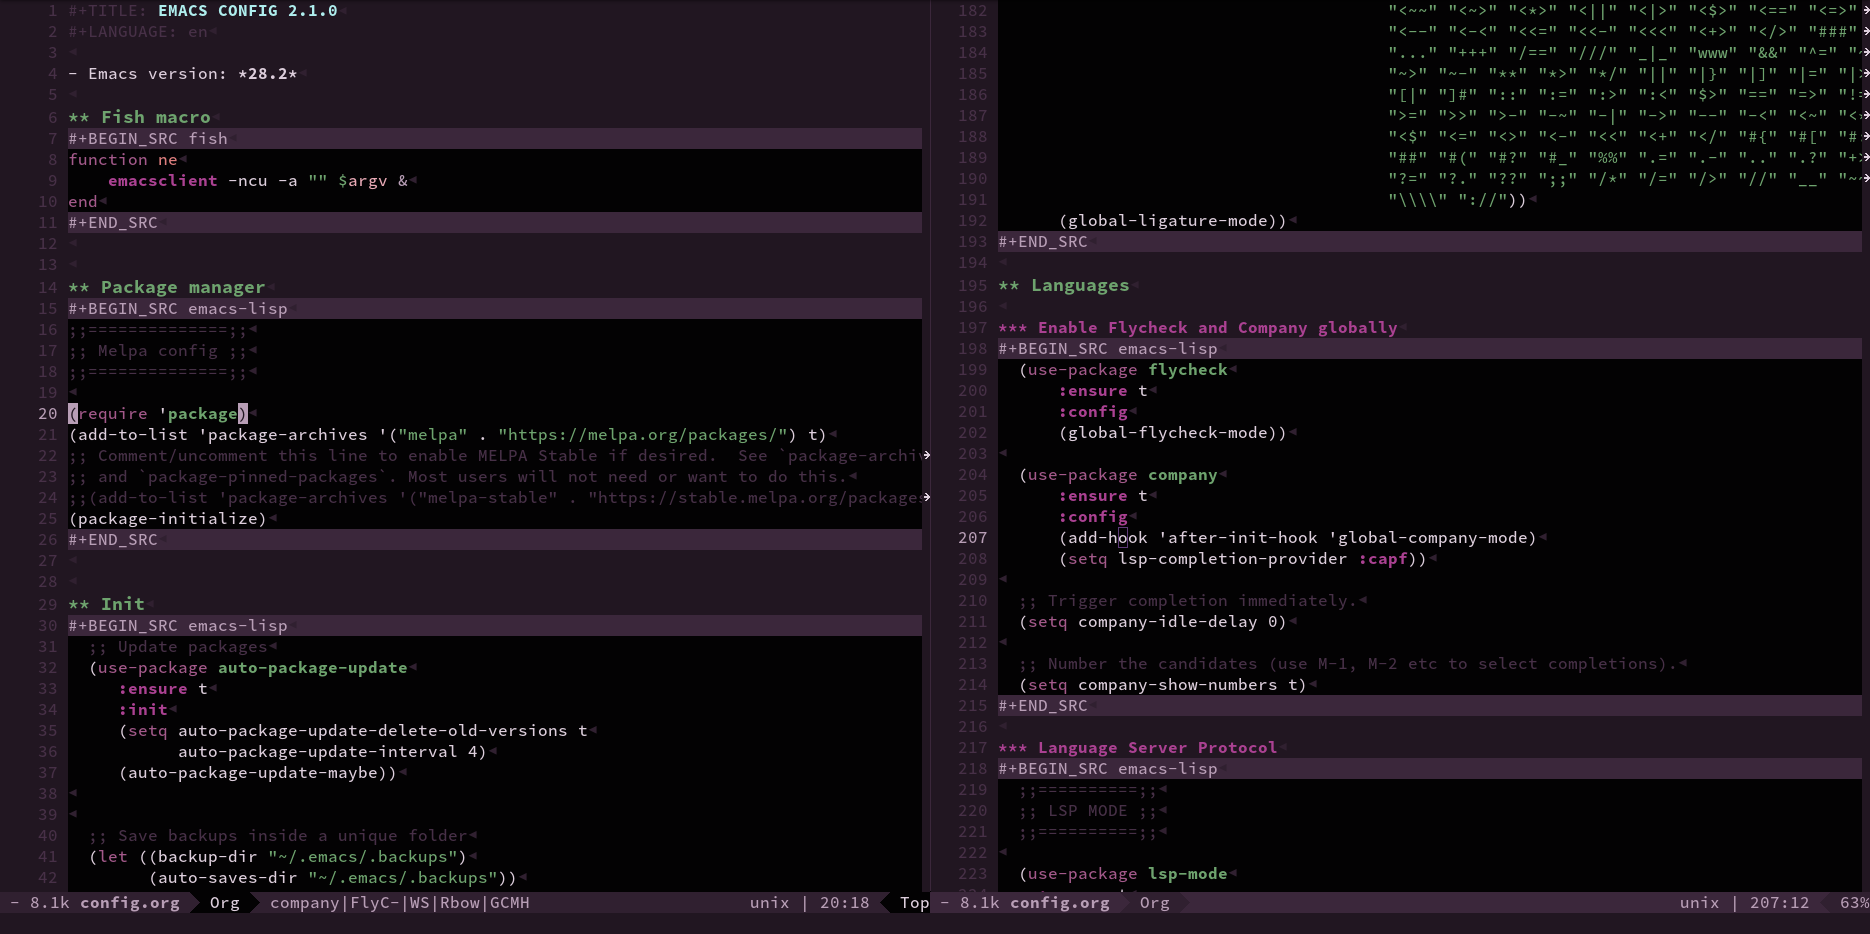Click unix line-ending indicator in left mode line
Viewport: 1870px width, 934px height.
click(x=769, y=902)
